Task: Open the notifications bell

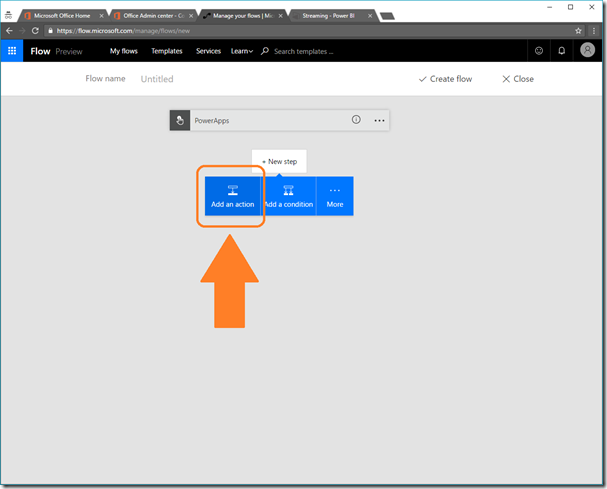Action: [562, 51]
